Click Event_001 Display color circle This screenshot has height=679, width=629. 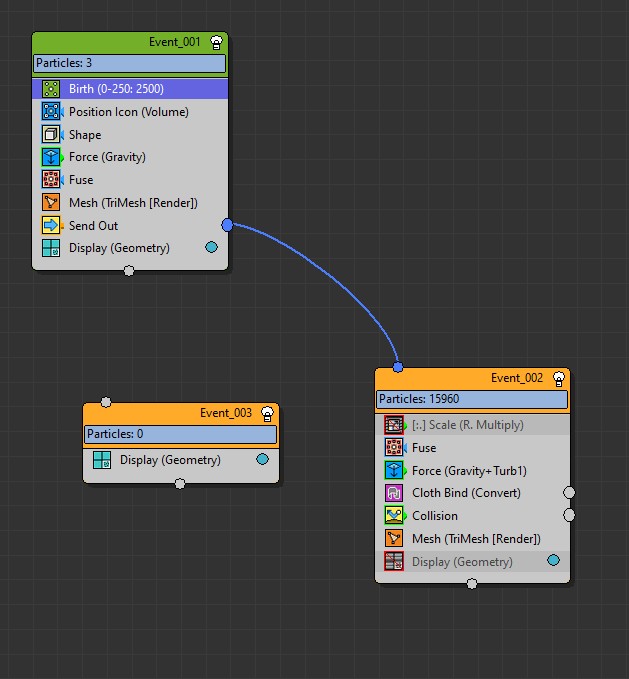tap(211, 247)
